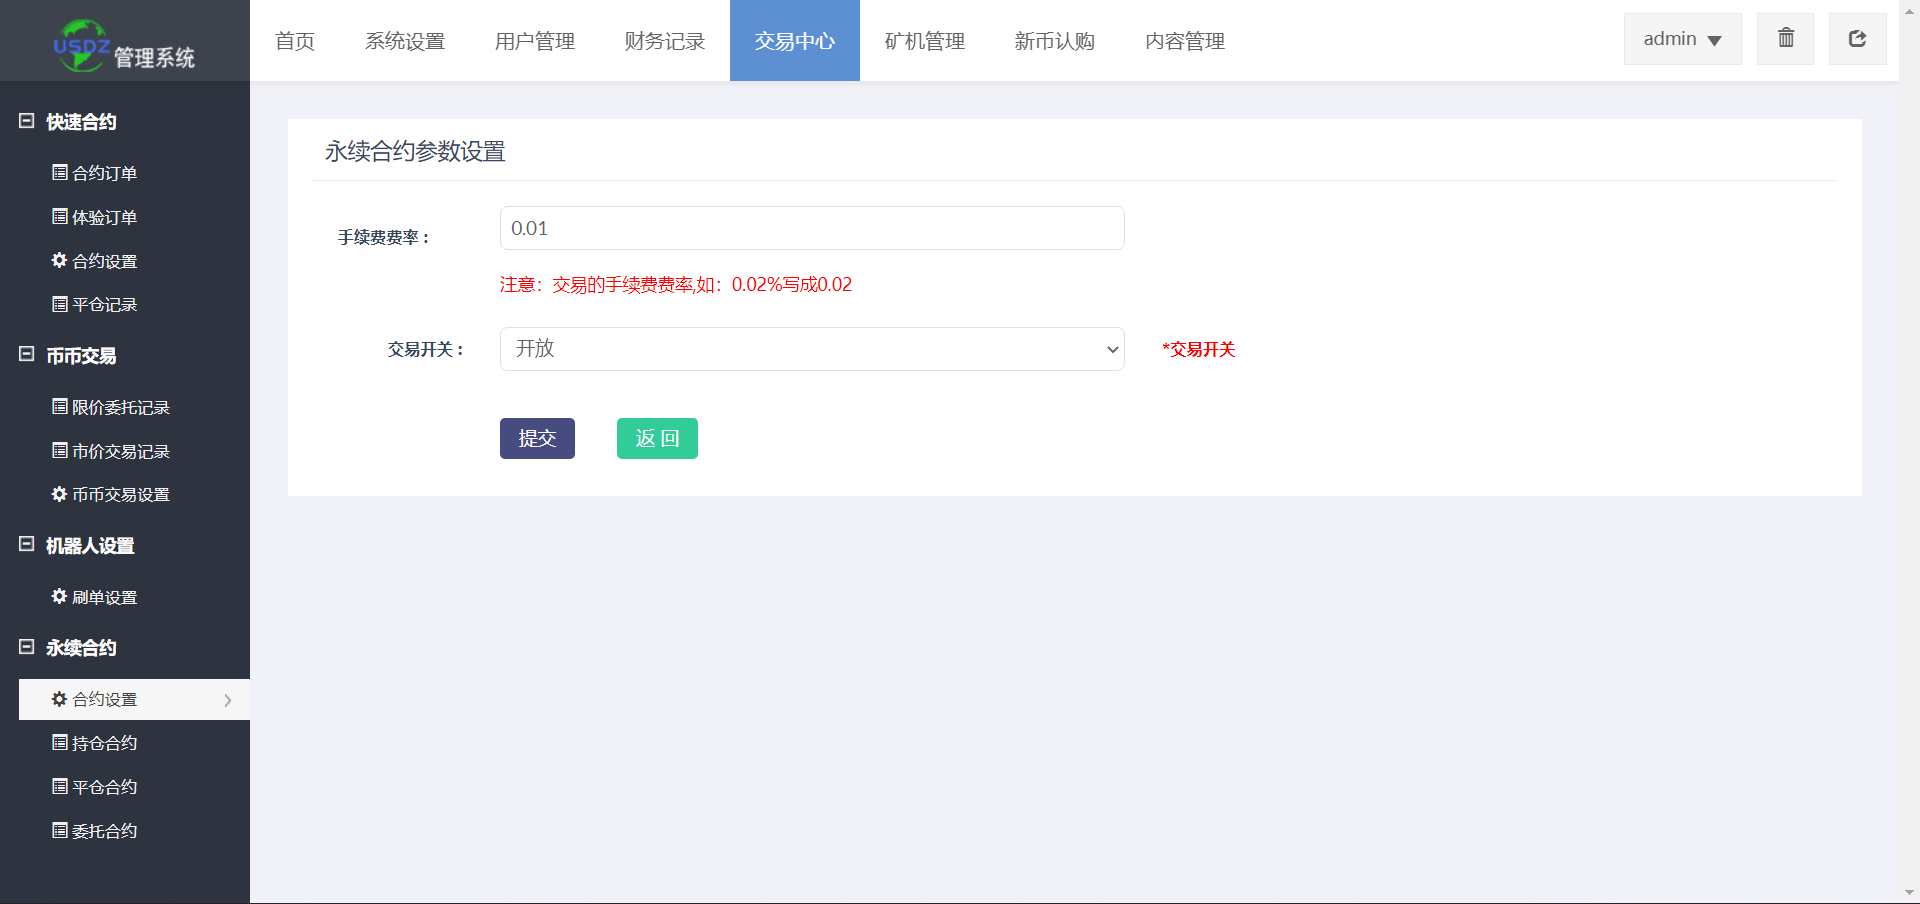Click the USDZ management system logo
1920x904 pixels.
point(124,46)
